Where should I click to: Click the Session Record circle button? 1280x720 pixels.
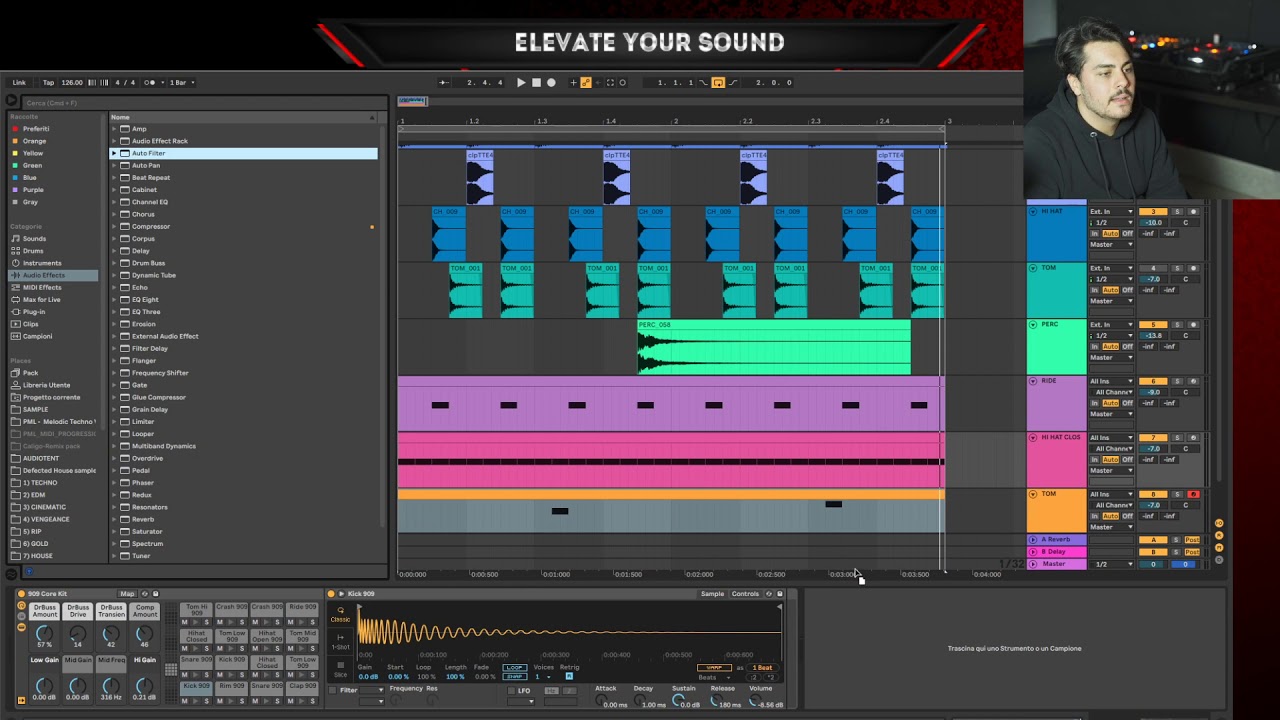(x=622, y=83)
